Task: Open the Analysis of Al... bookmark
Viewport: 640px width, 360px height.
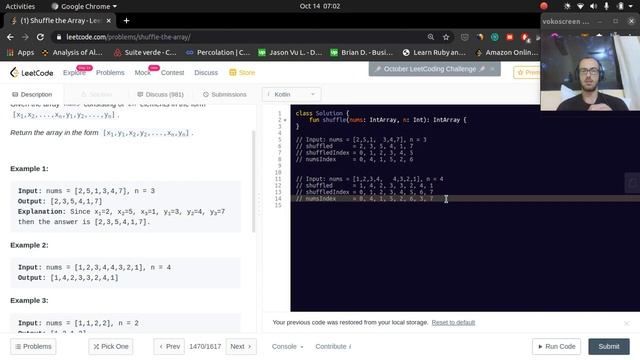Action: coord(72,53)
